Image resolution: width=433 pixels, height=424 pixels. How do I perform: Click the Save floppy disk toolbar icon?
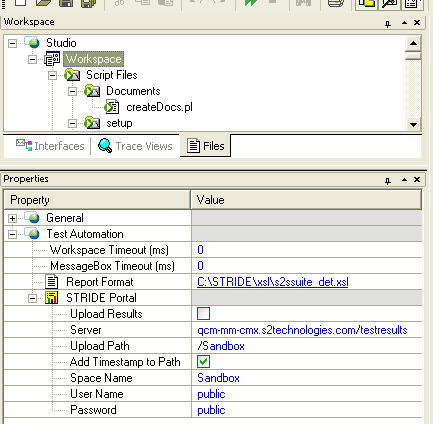[x=66, y=3]
